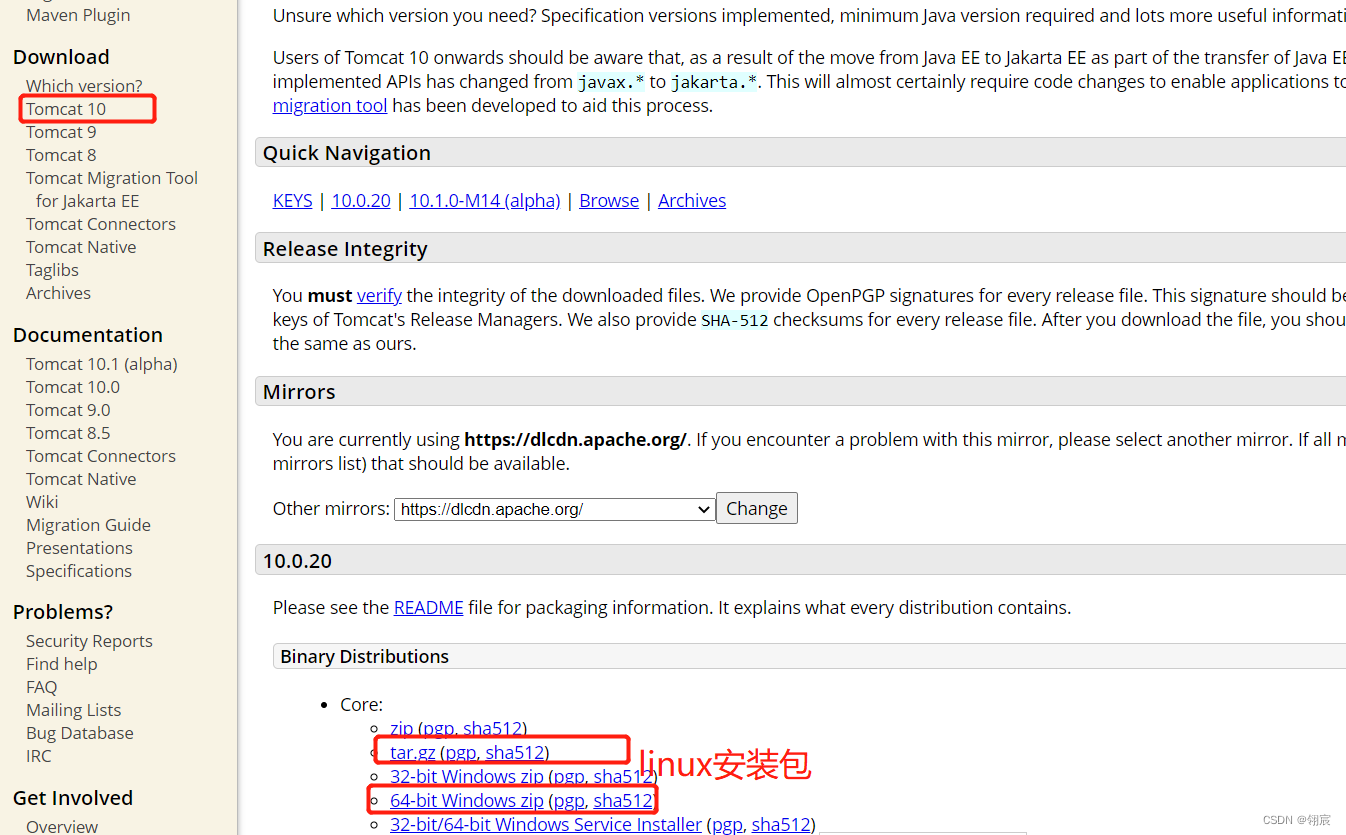Open Tomcat 9.0 documentation
This screenshot has height=835, width=1346.
coord(68,410)
